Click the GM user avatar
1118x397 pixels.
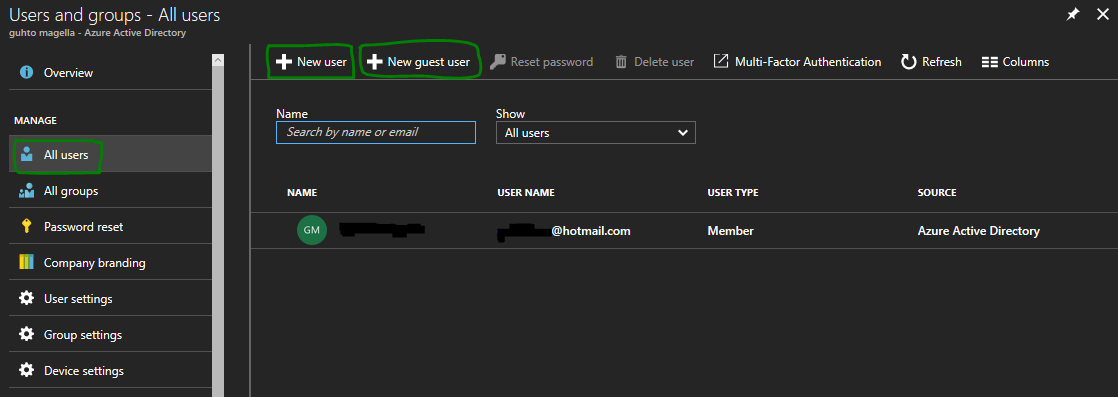point(312,230)
